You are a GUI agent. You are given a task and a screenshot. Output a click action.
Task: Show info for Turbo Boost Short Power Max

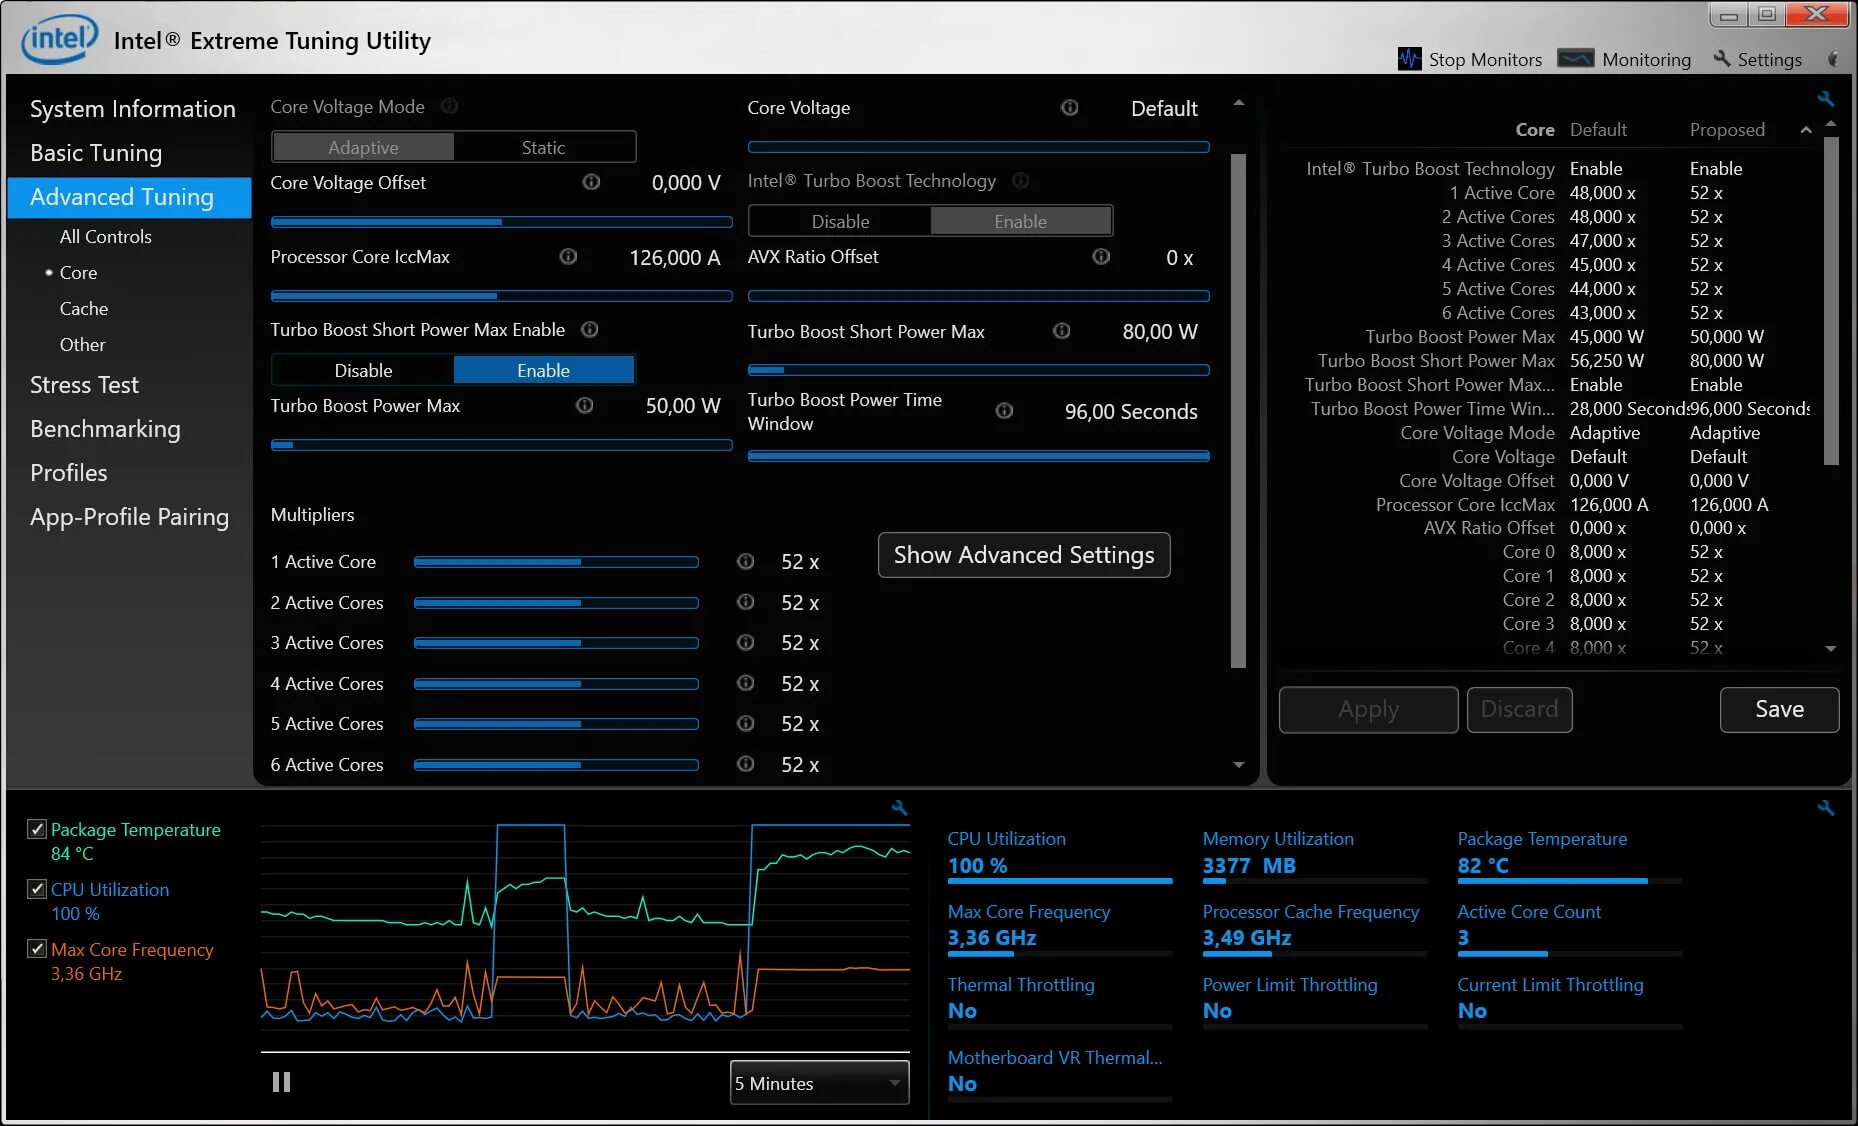pos(1062,331)
